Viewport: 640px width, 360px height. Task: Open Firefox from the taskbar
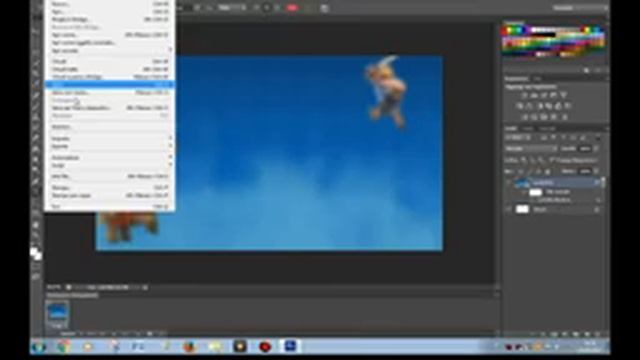(189, 347)
